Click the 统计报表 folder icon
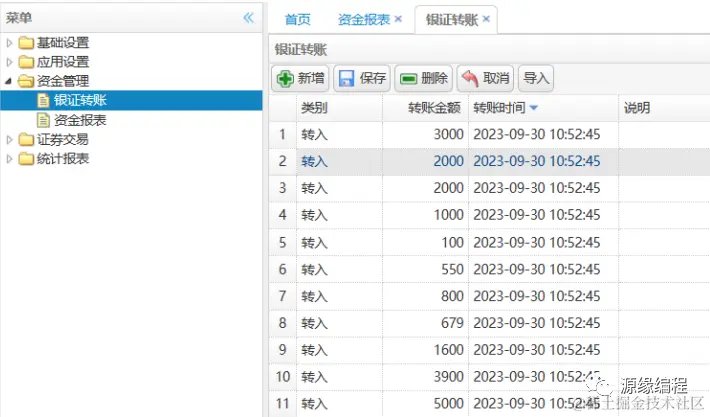710x417 pixels. [x=26, y=159]
